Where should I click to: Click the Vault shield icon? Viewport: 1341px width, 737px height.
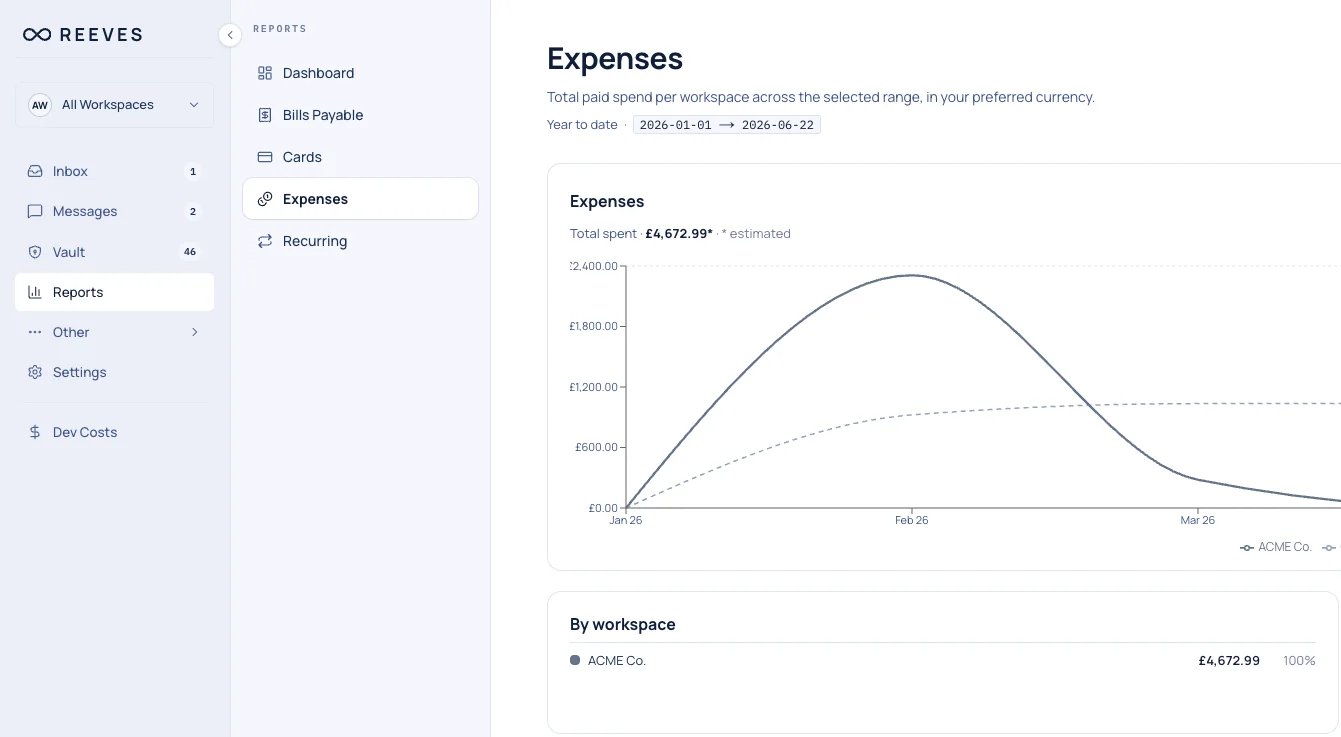tap(35, 252)
